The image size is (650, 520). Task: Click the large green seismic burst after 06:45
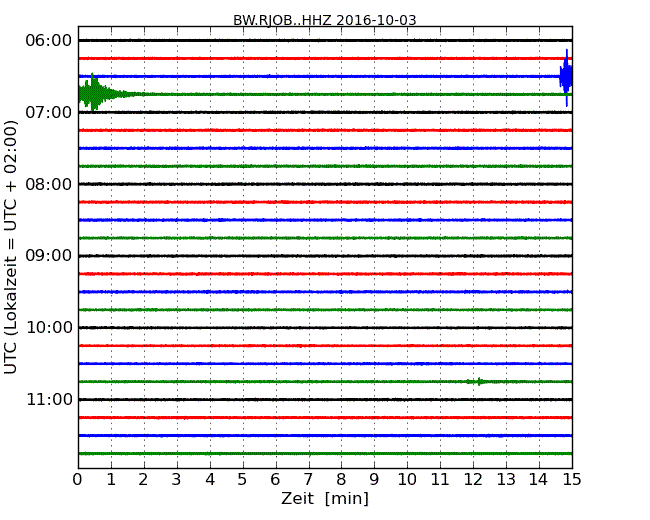coord(96,93)
